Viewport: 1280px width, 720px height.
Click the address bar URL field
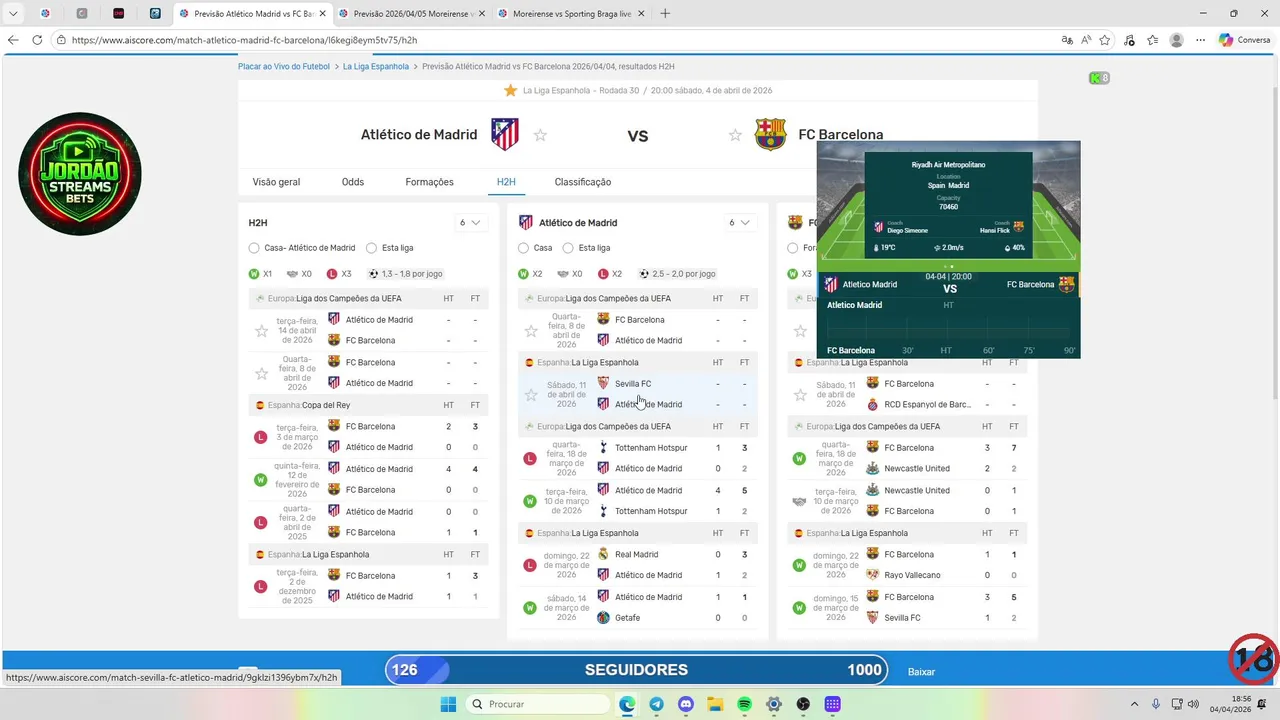[x=560, y=40]
